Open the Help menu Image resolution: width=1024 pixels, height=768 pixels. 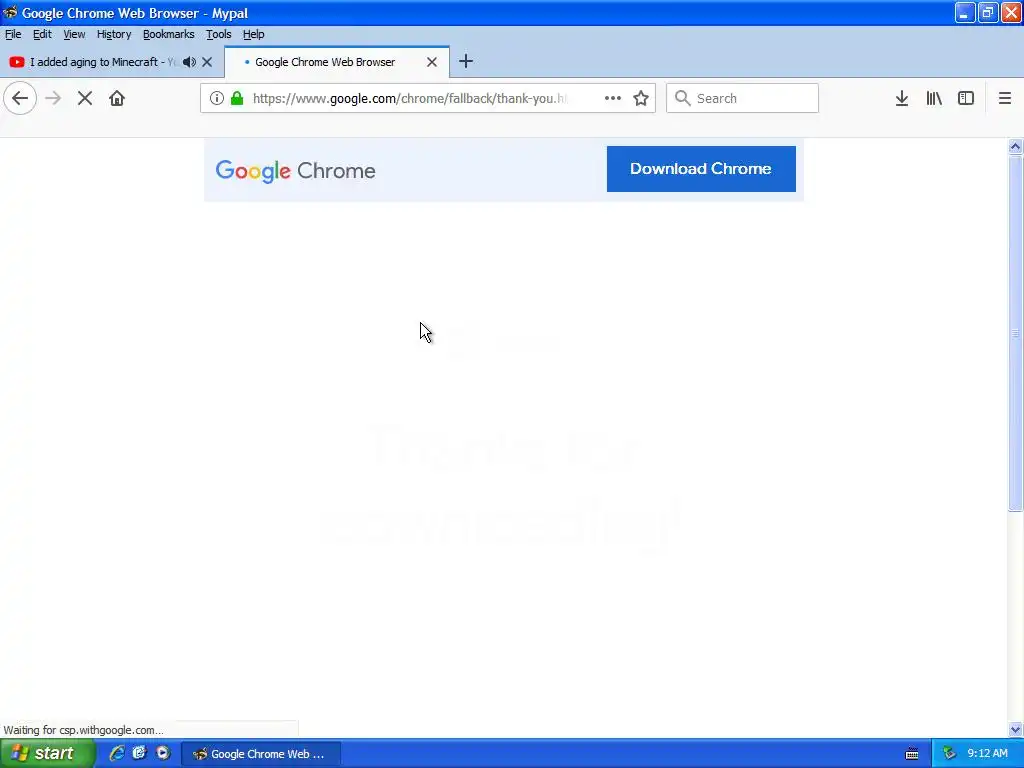pyautogui.click(x=253, y=34)
